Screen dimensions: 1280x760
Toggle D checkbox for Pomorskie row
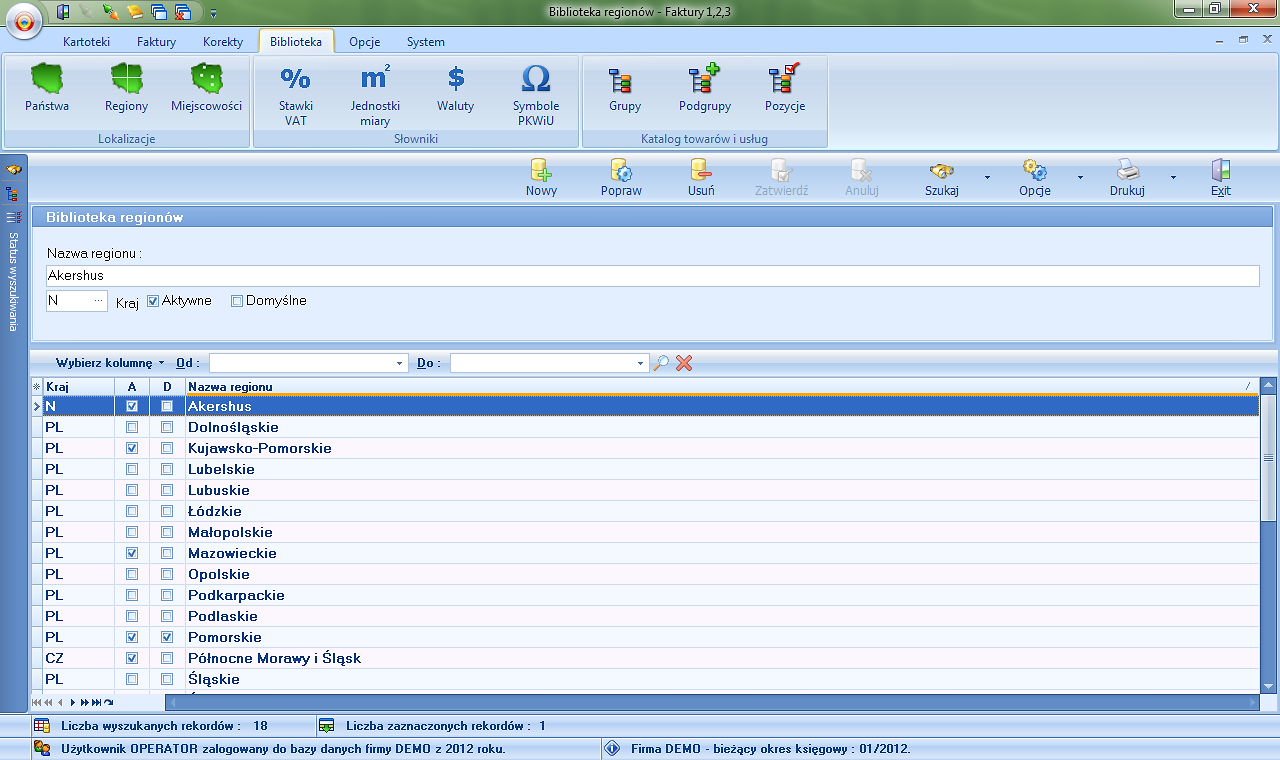click(167, 638)
